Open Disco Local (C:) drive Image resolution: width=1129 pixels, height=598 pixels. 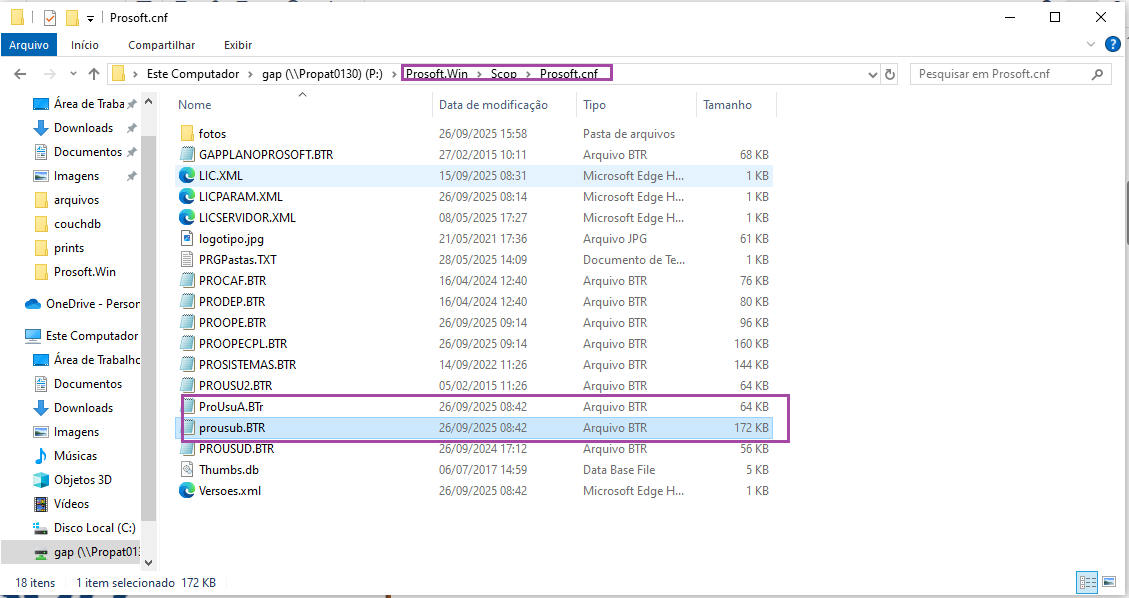(x=84, y=528)
